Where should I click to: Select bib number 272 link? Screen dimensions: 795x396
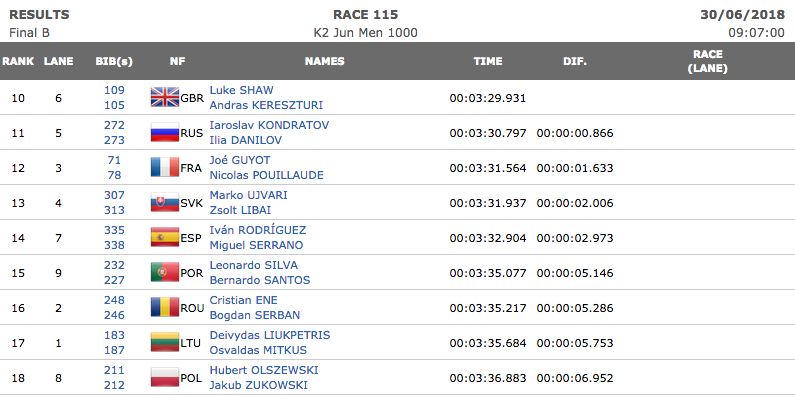click(x=114, y=125)
